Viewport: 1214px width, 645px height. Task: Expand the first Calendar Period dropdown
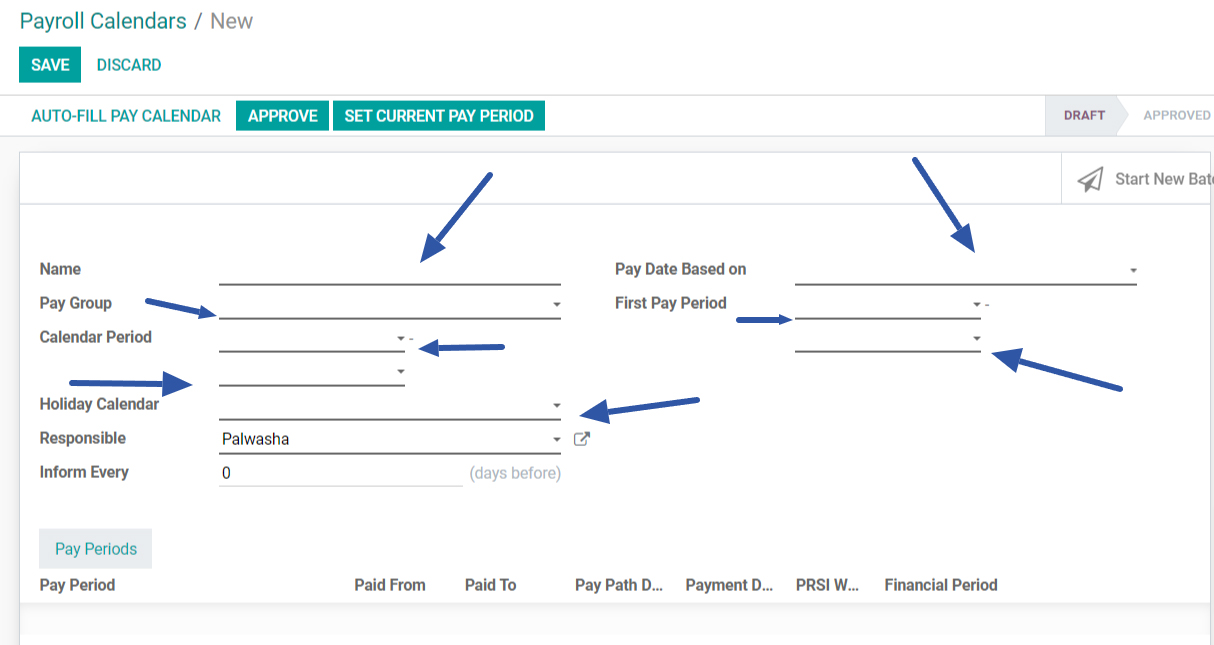click(399, 339)
